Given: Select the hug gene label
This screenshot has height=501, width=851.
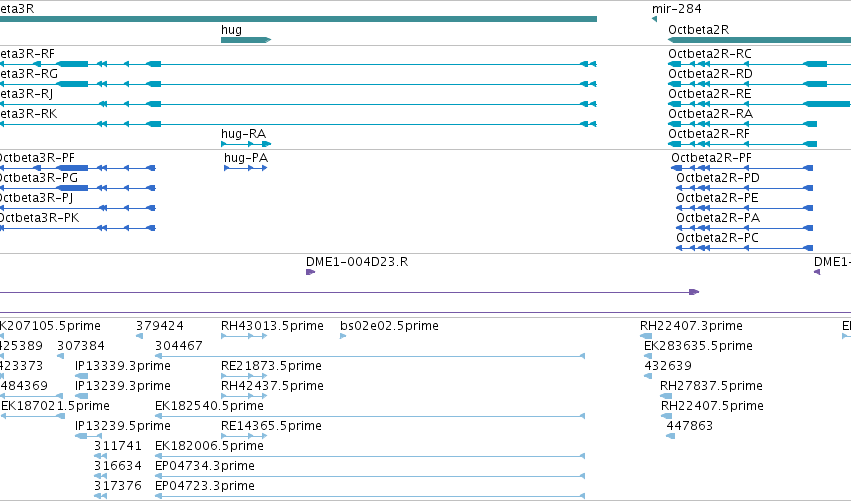Looking at the screenshot, I should click(231, 30).
